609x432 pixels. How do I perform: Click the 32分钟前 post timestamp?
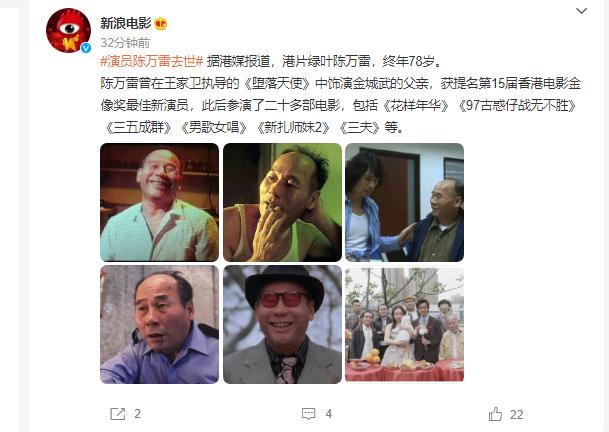pyautogui.click(x=125, y=43)
